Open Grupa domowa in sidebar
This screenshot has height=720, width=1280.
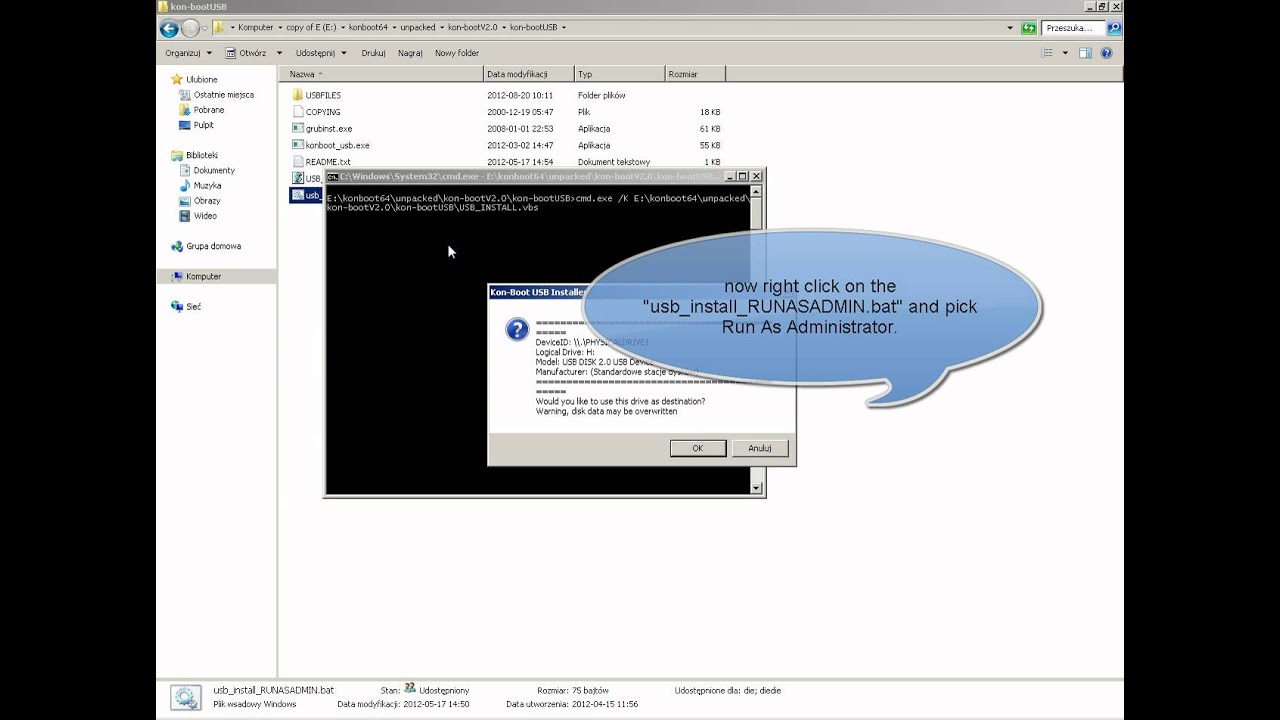(206, 246)
